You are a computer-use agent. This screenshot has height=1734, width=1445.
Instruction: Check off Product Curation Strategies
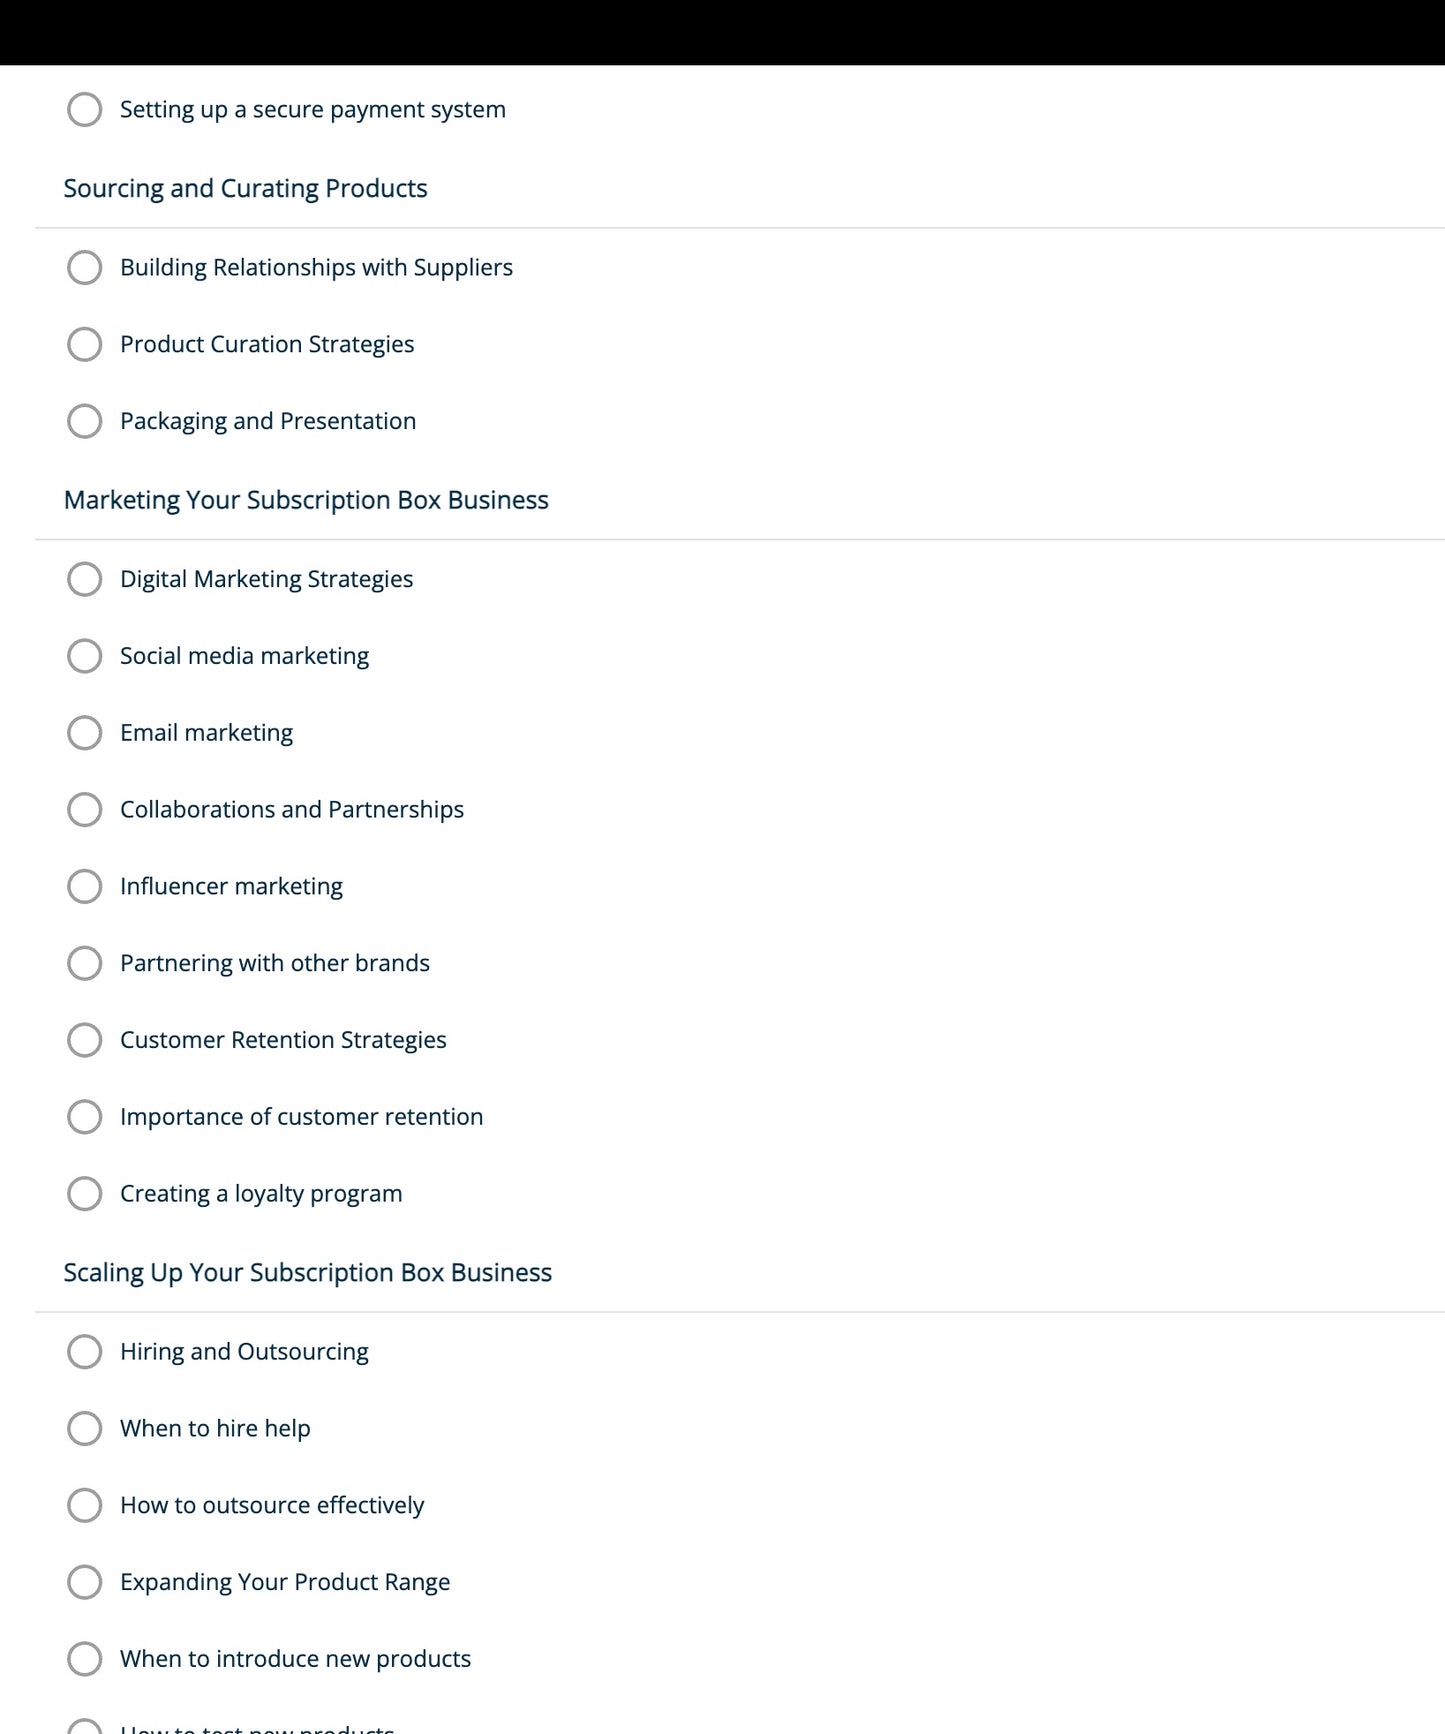tap(84, 345)
